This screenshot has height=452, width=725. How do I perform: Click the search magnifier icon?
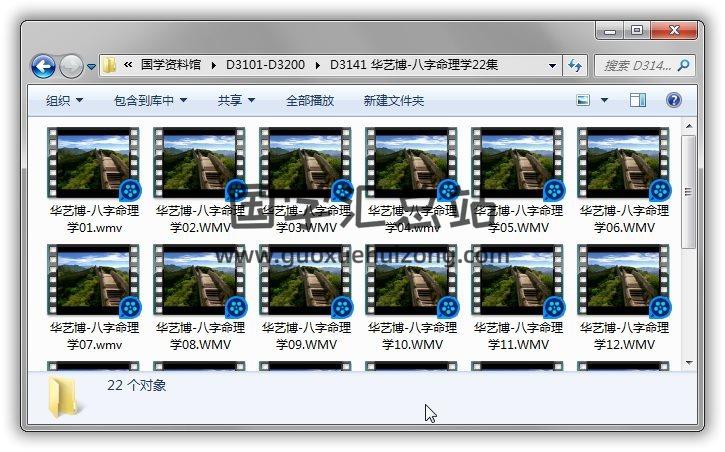[683, 66]
